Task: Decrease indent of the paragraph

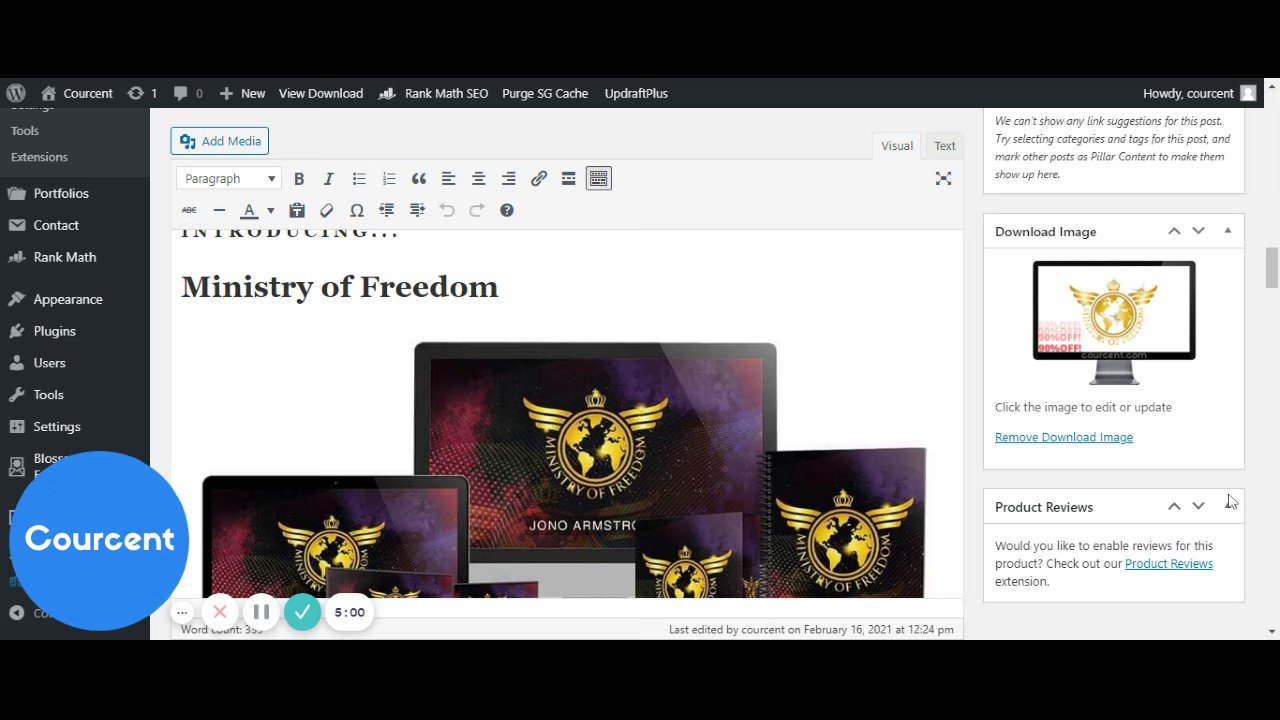Action: (x=387, y=210)
